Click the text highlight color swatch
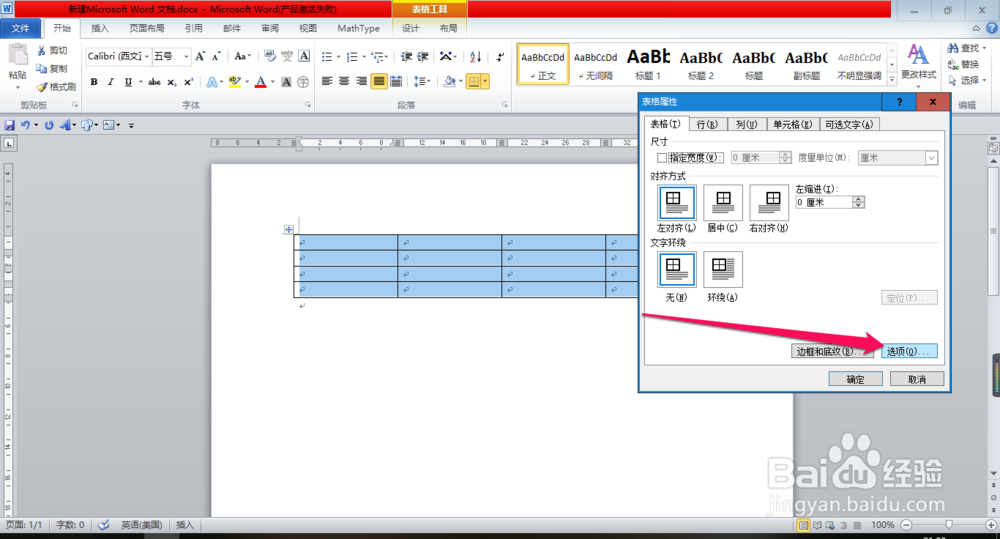 [x=234, y=82]
